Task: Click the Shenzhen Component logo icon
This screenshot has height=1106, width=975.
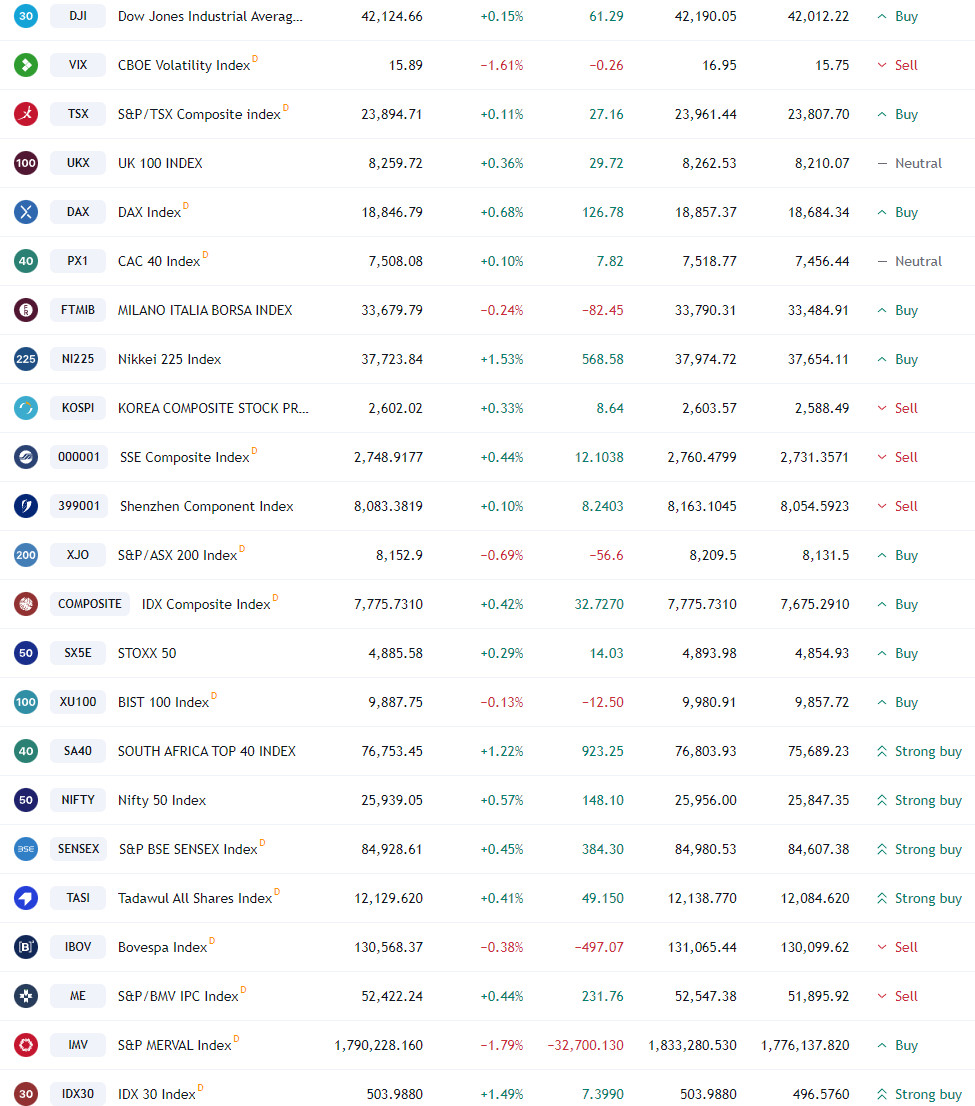Action: pyautogui.click(x=25, y=506)
